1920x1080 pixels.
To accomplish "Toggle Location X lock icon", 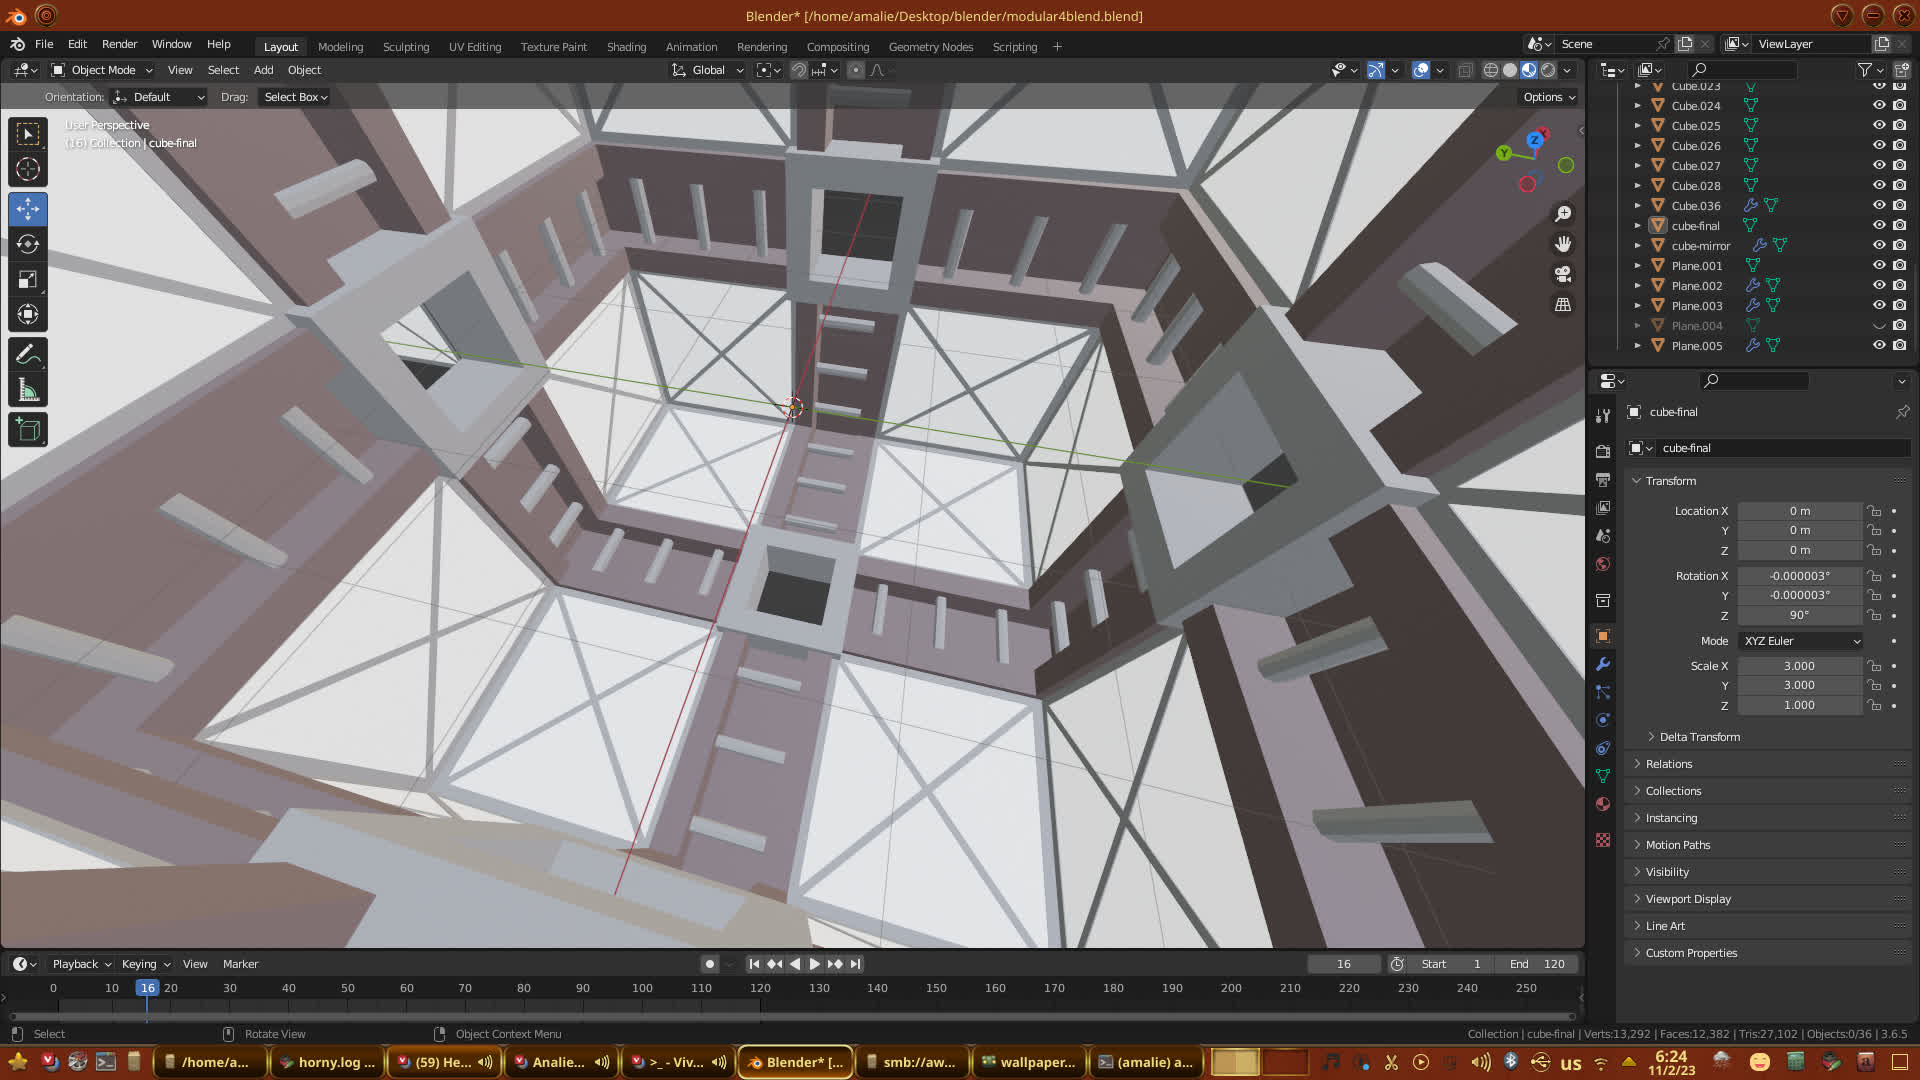I will pyautogui.click(x=1874, y=511).
